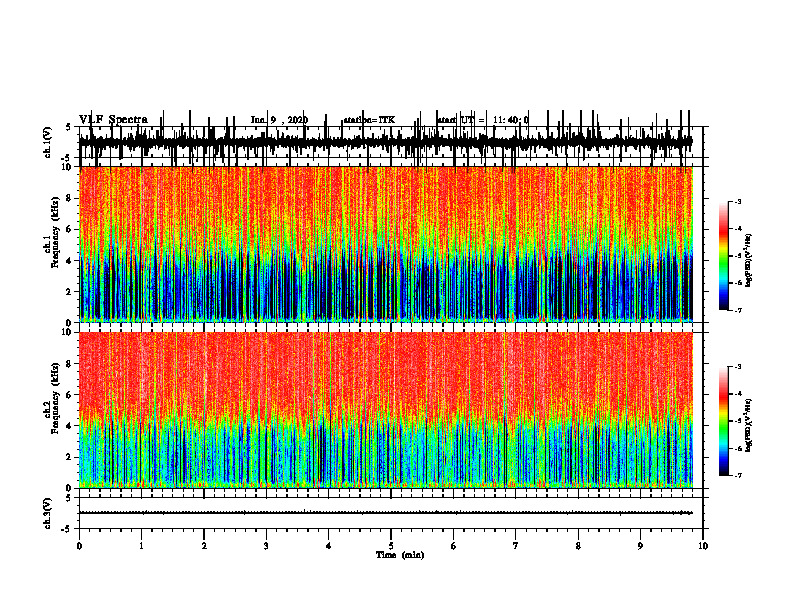Click the ch.2 colorbar "log(PSD)" unit label

click(748, 425)
